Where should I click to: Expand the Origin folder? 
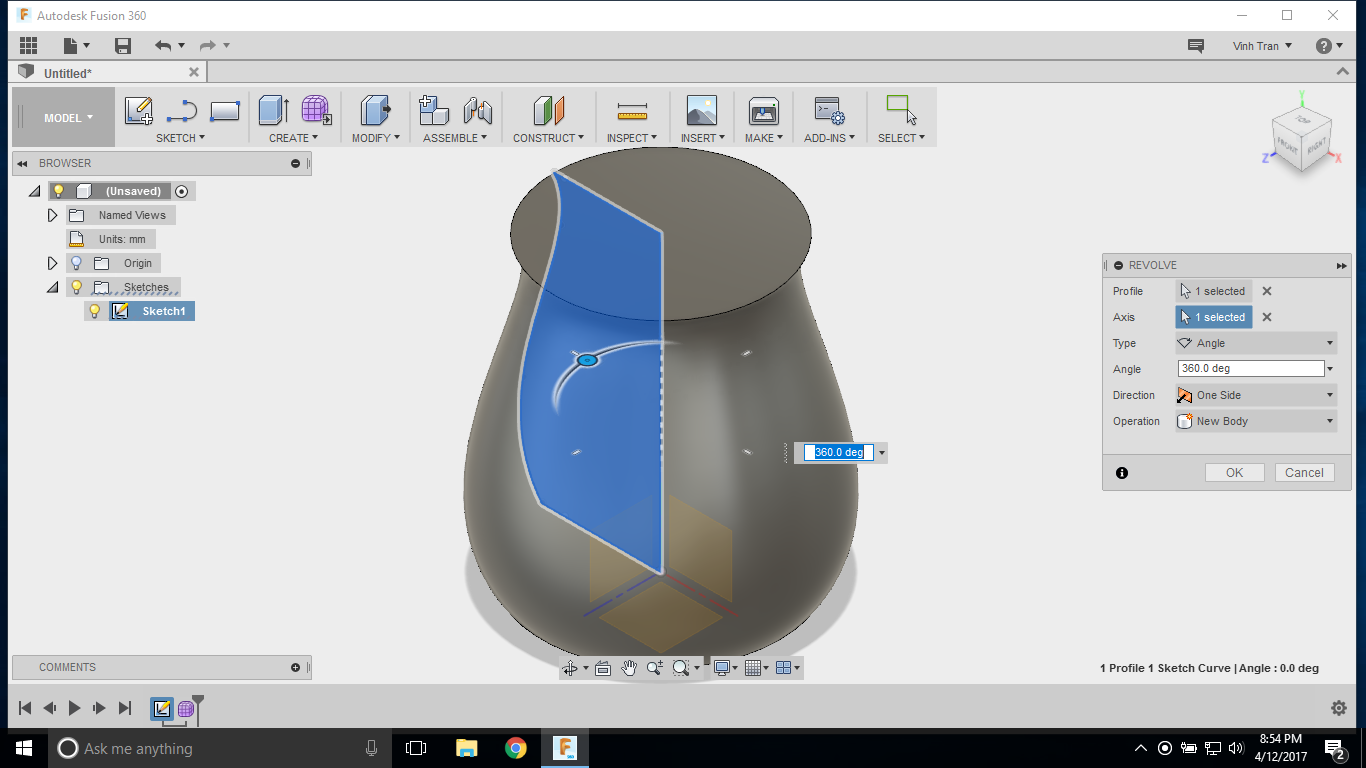pyautogui.click(x=53, y=263)
